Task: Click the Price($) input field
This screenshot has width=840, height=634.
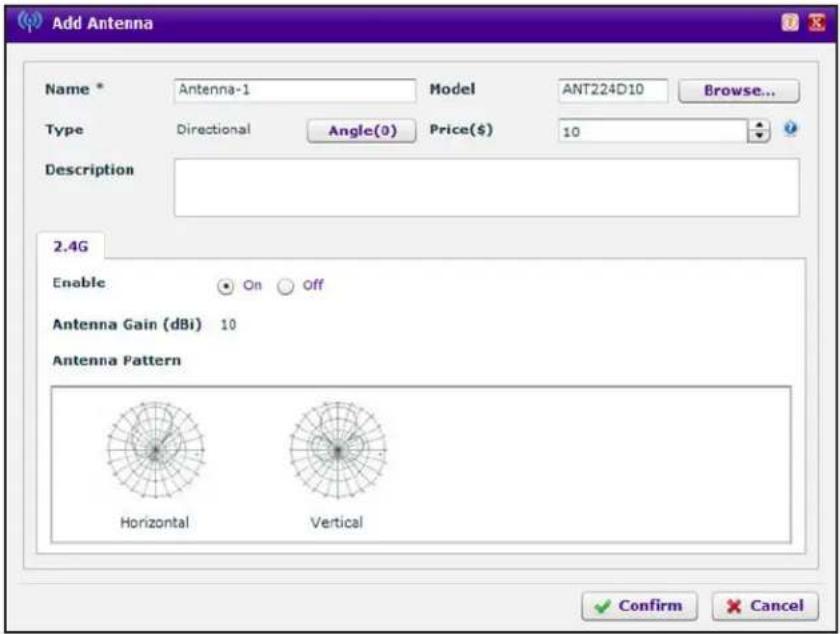Action: click(652, 131)
